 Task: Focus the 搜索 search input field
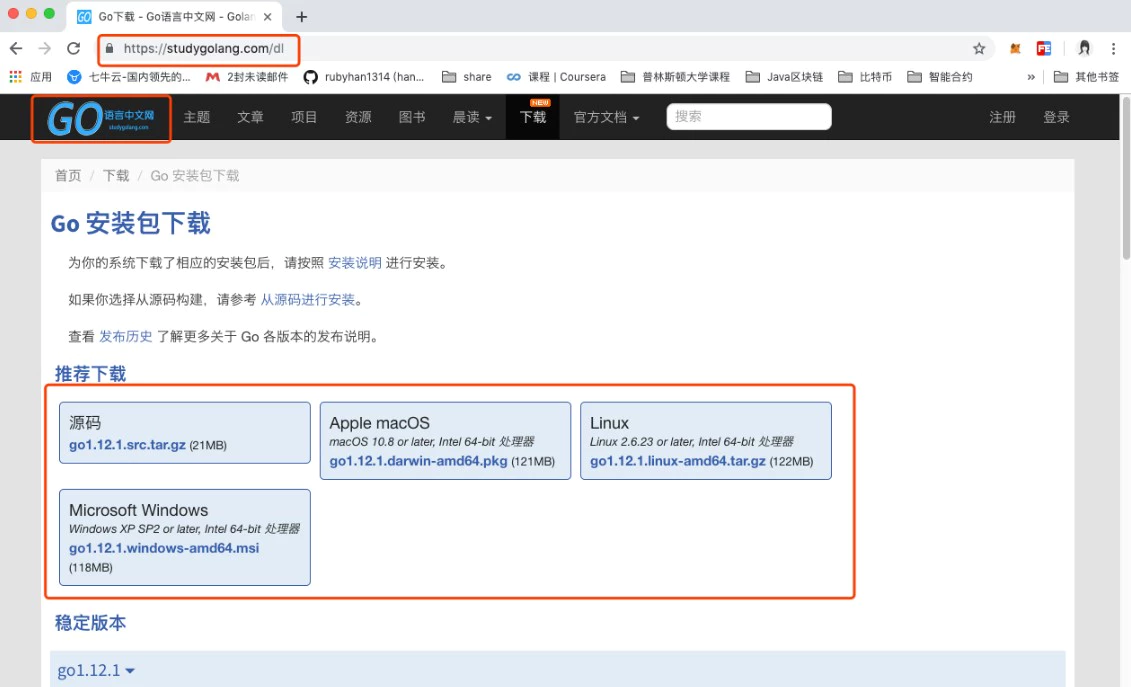click(748, 117)
